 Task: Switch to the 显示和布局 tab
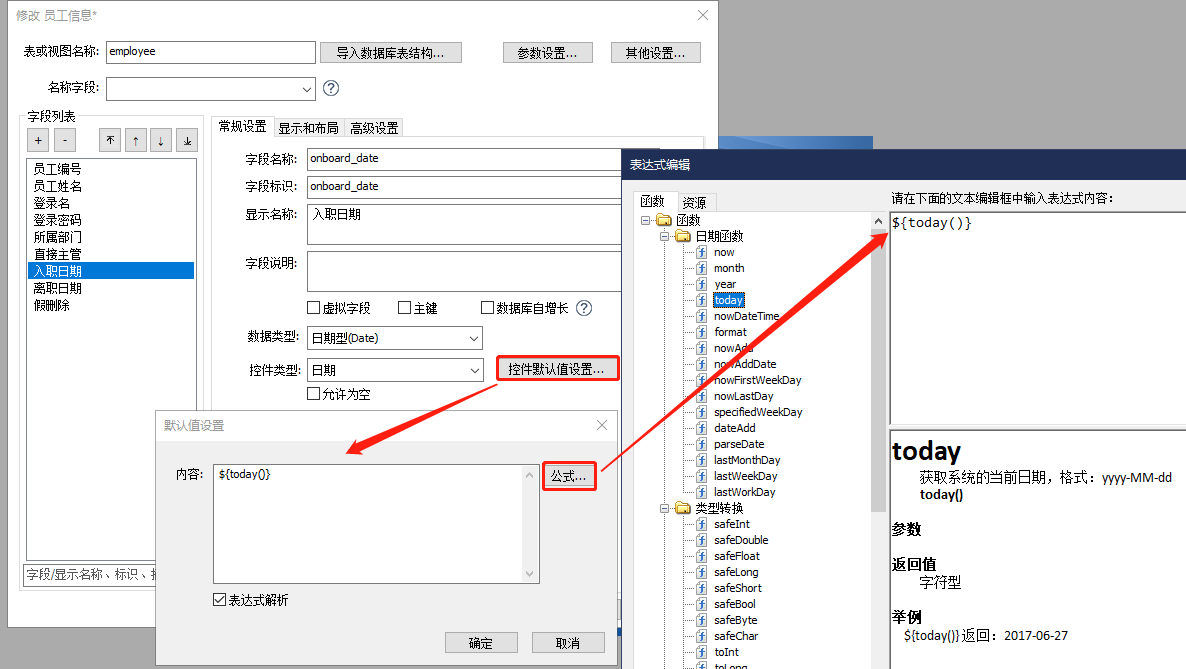308,128
